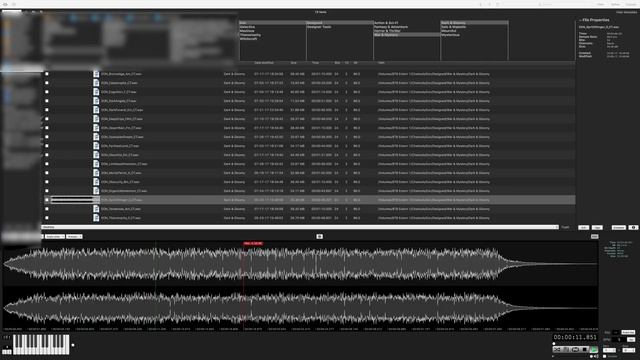This screenshot has height=360, width=640.
Task: Click the file icon of SON_Obscurity_Bm_ET.wav
Action: 96,182
